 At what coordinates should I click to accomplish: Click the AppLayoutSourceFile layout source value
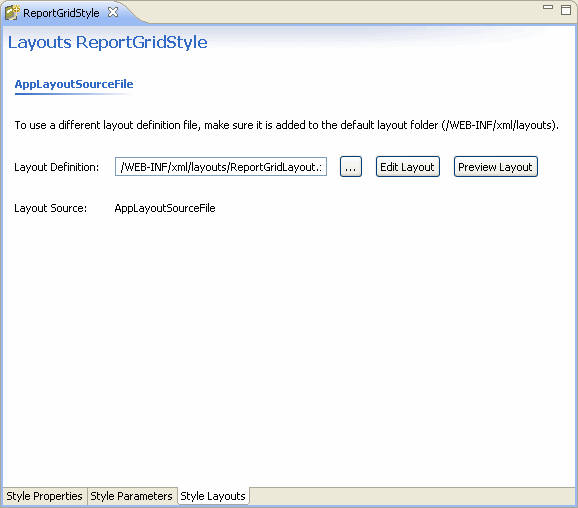[x=165, y=208]
